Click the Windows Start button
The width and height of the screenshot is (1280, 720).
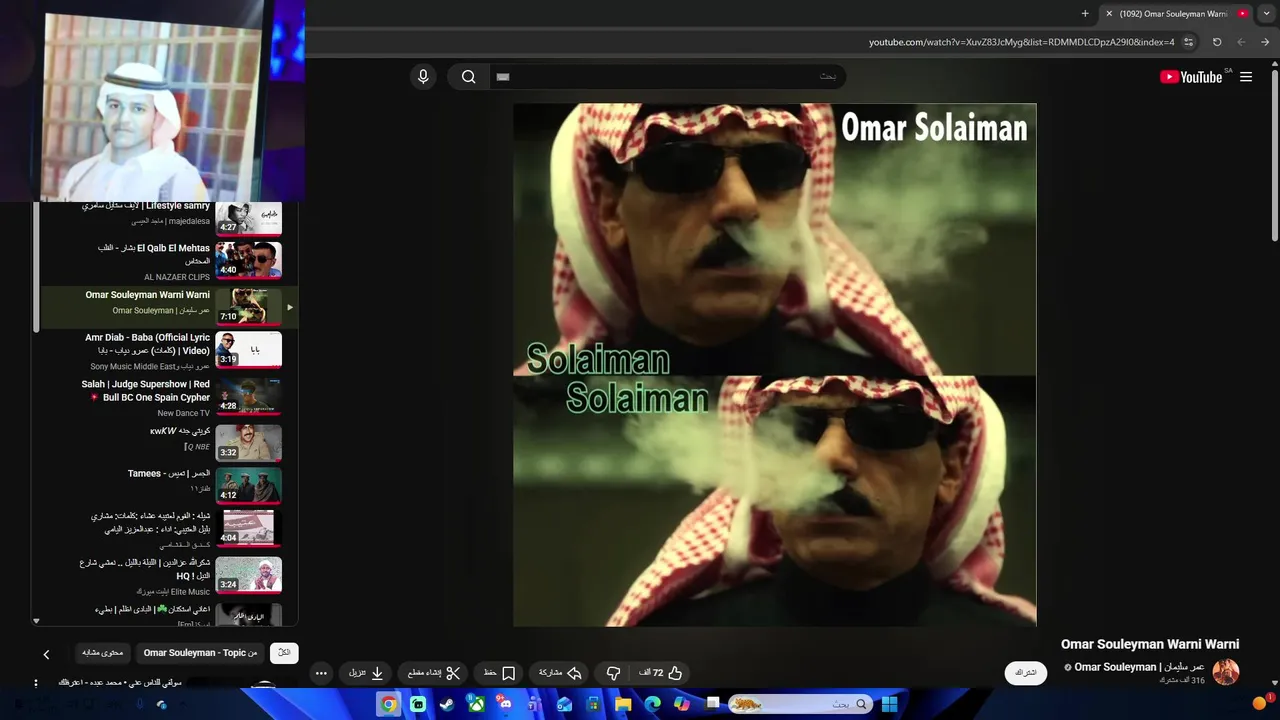pyautogui.click(x=889, y=704)
